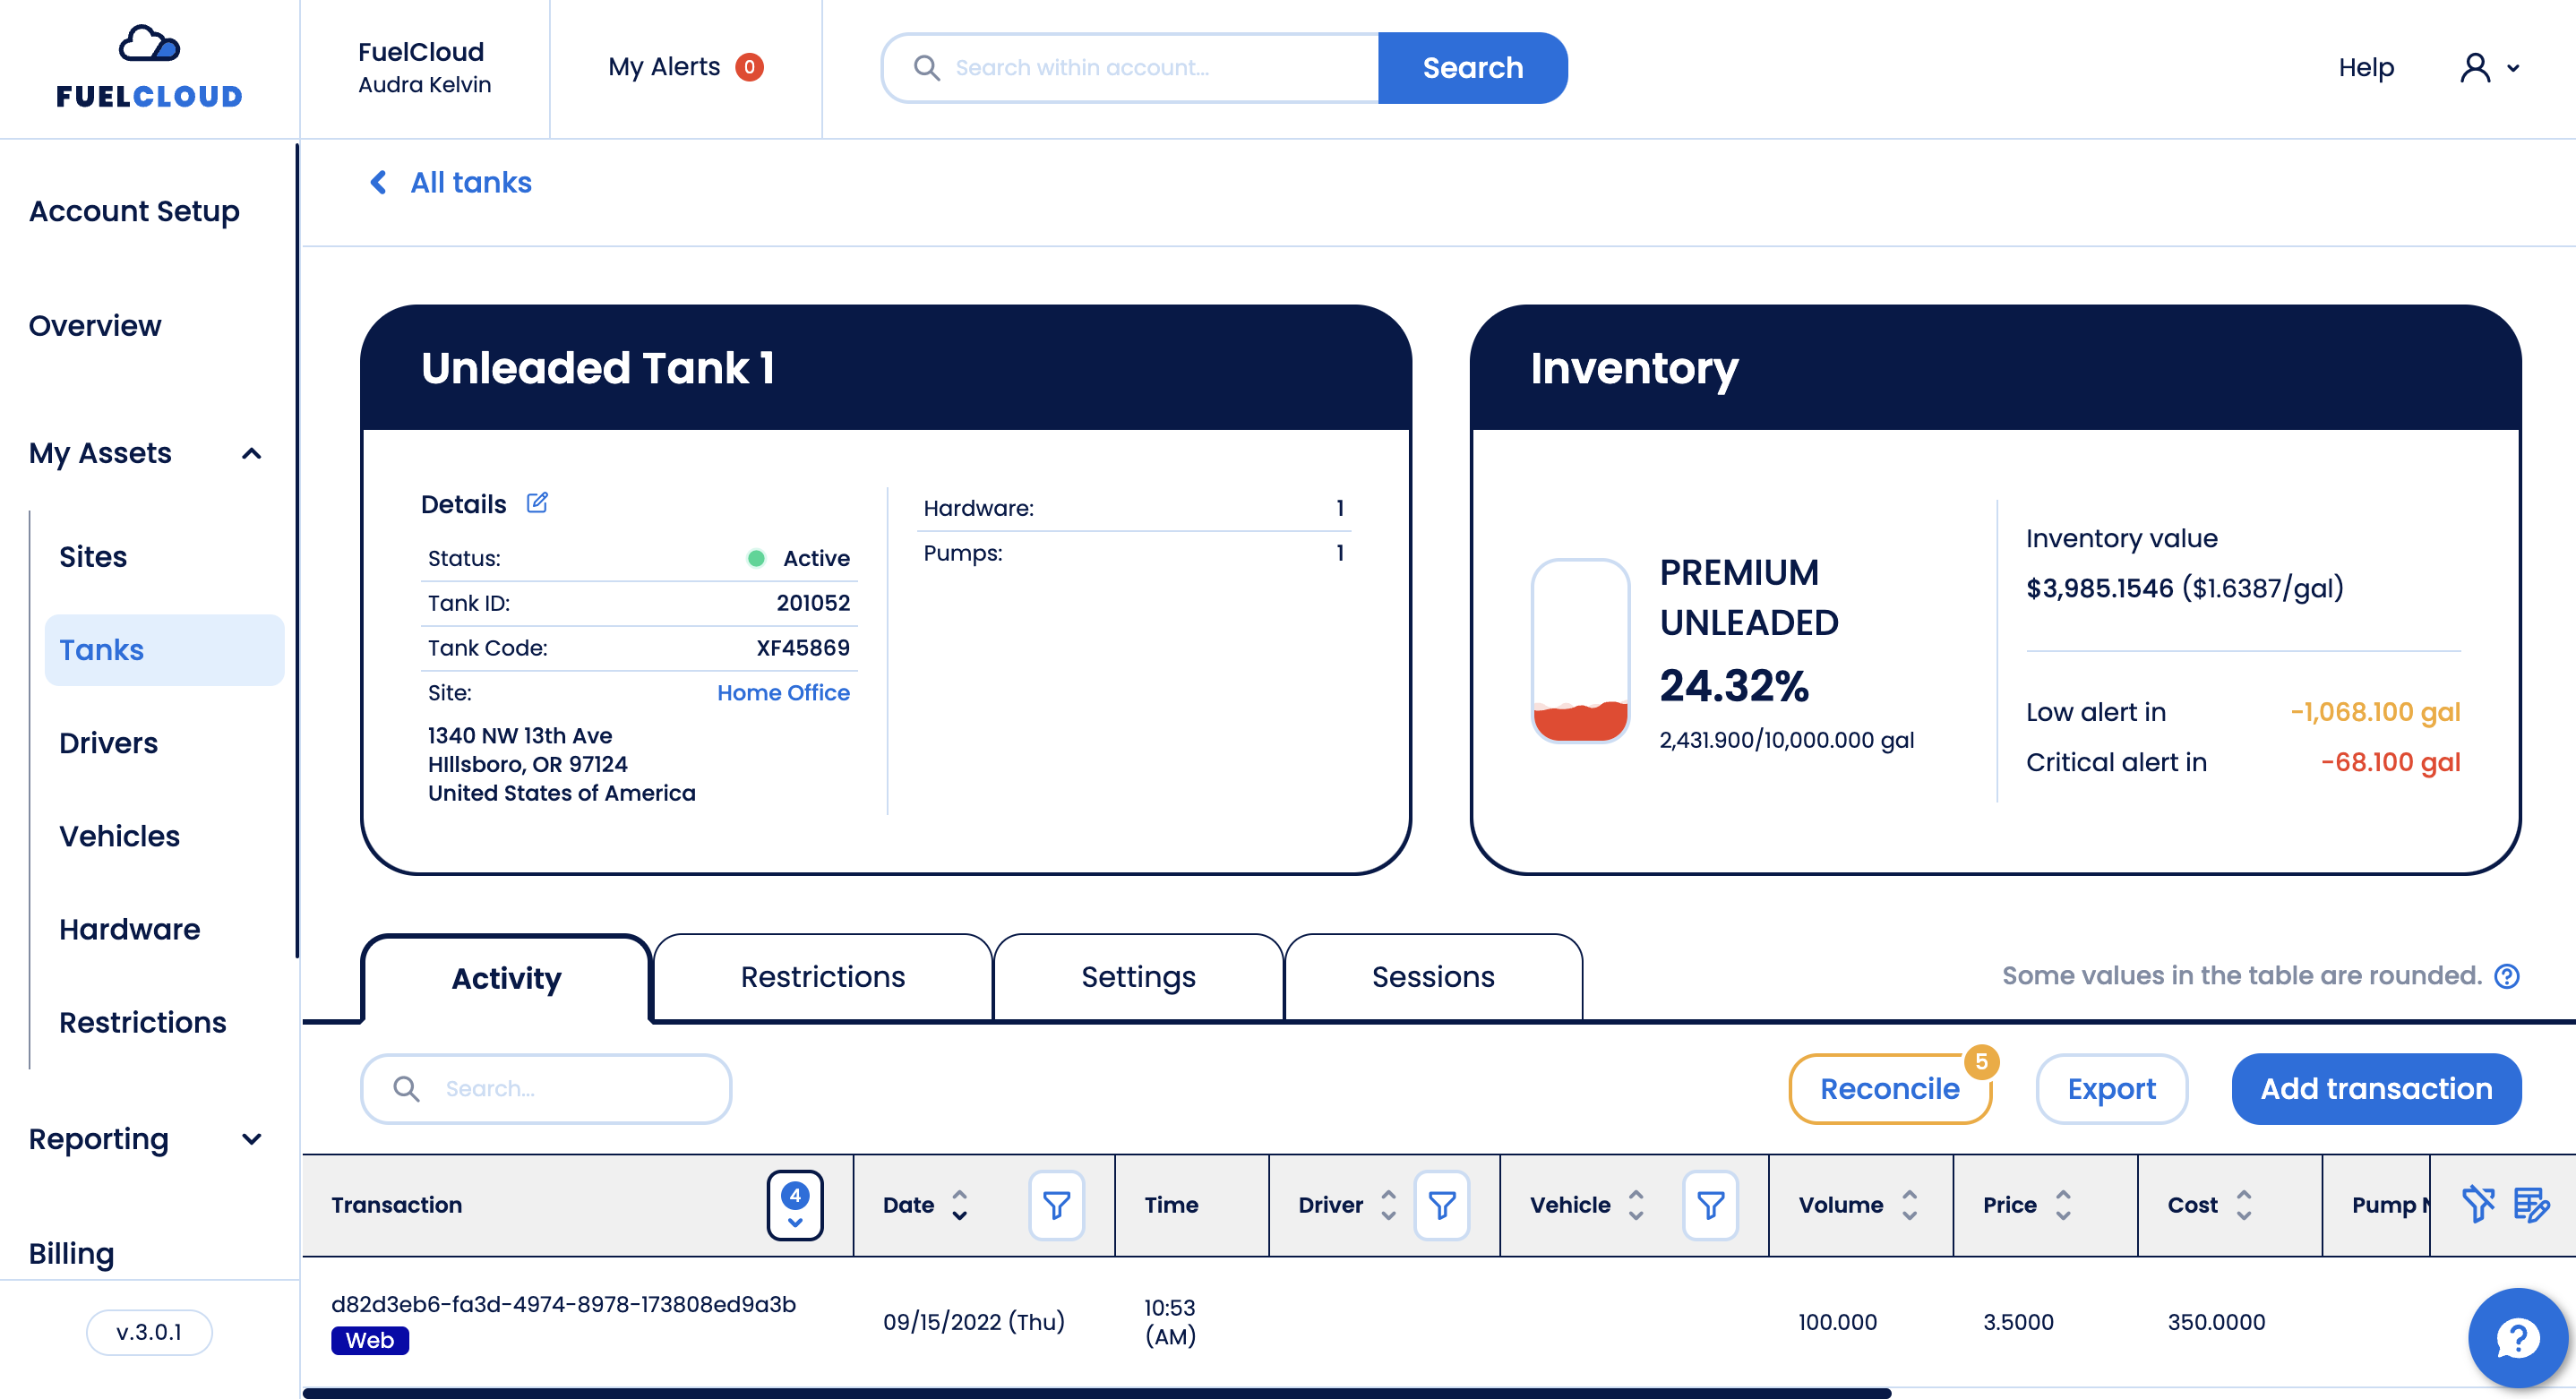This screenshot has width=2576, height=1399.
Task: Sort by Driver column arrows
Action: 1388,1205
